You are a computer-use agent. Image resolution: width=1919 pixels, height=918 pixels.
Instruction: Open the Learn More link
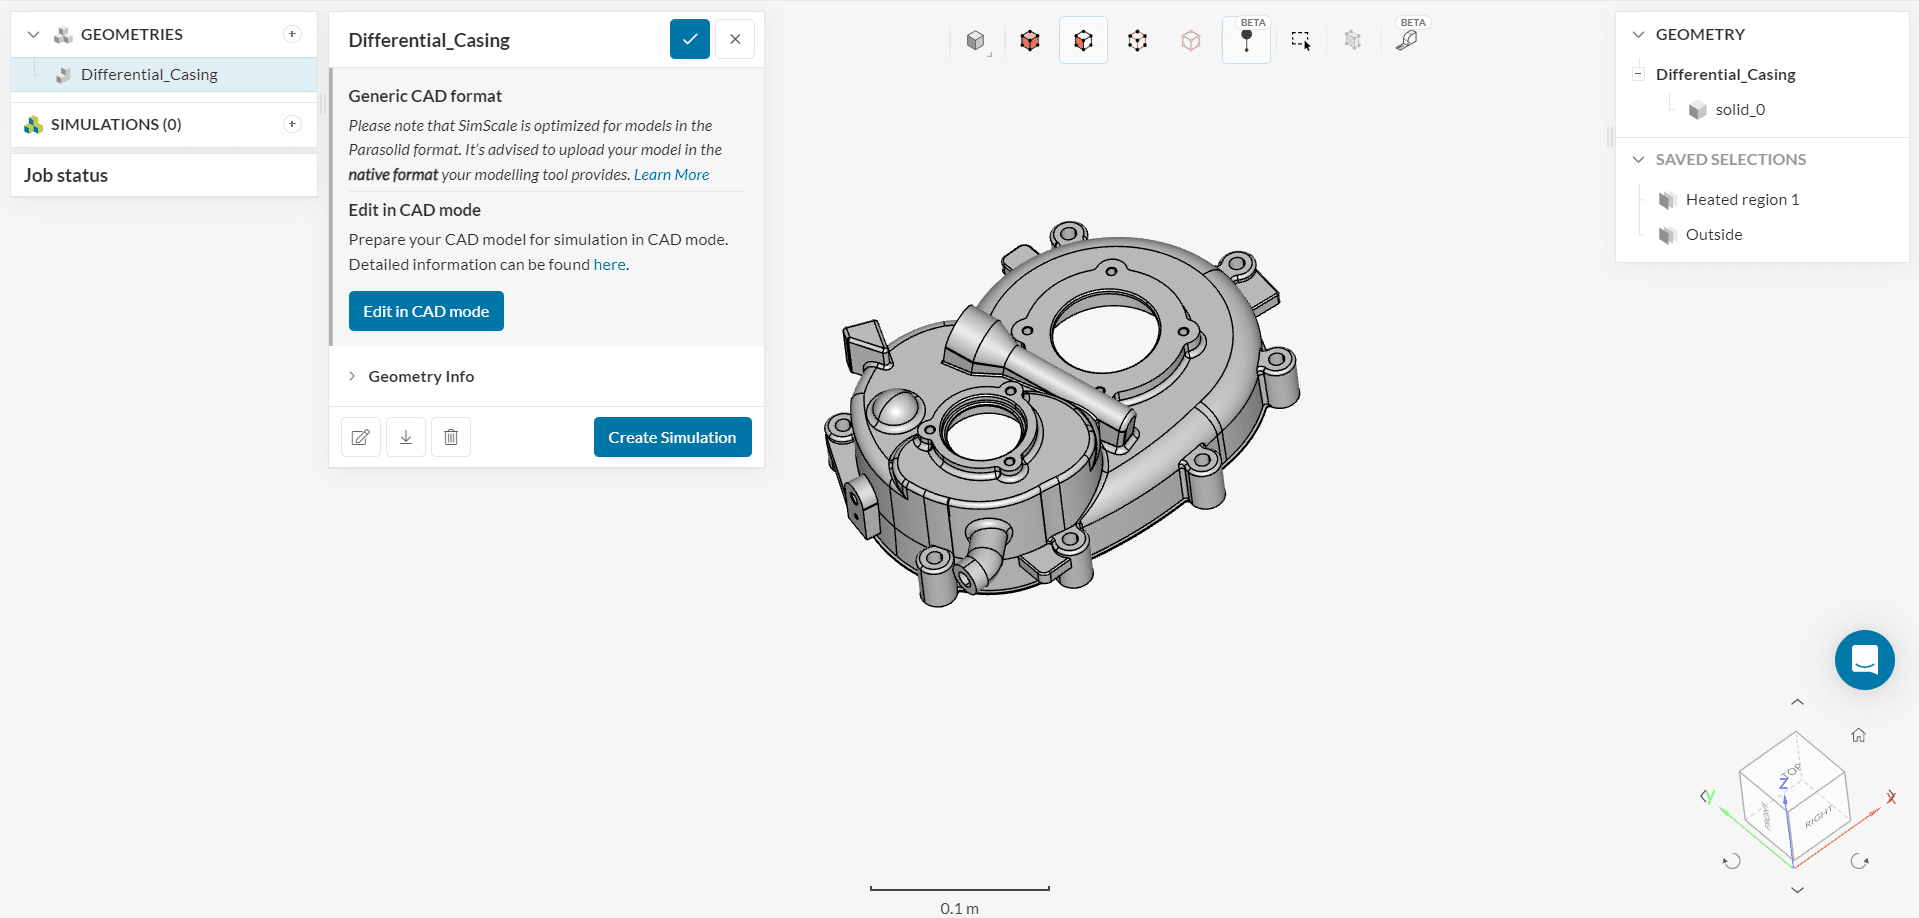click(671, 175)
